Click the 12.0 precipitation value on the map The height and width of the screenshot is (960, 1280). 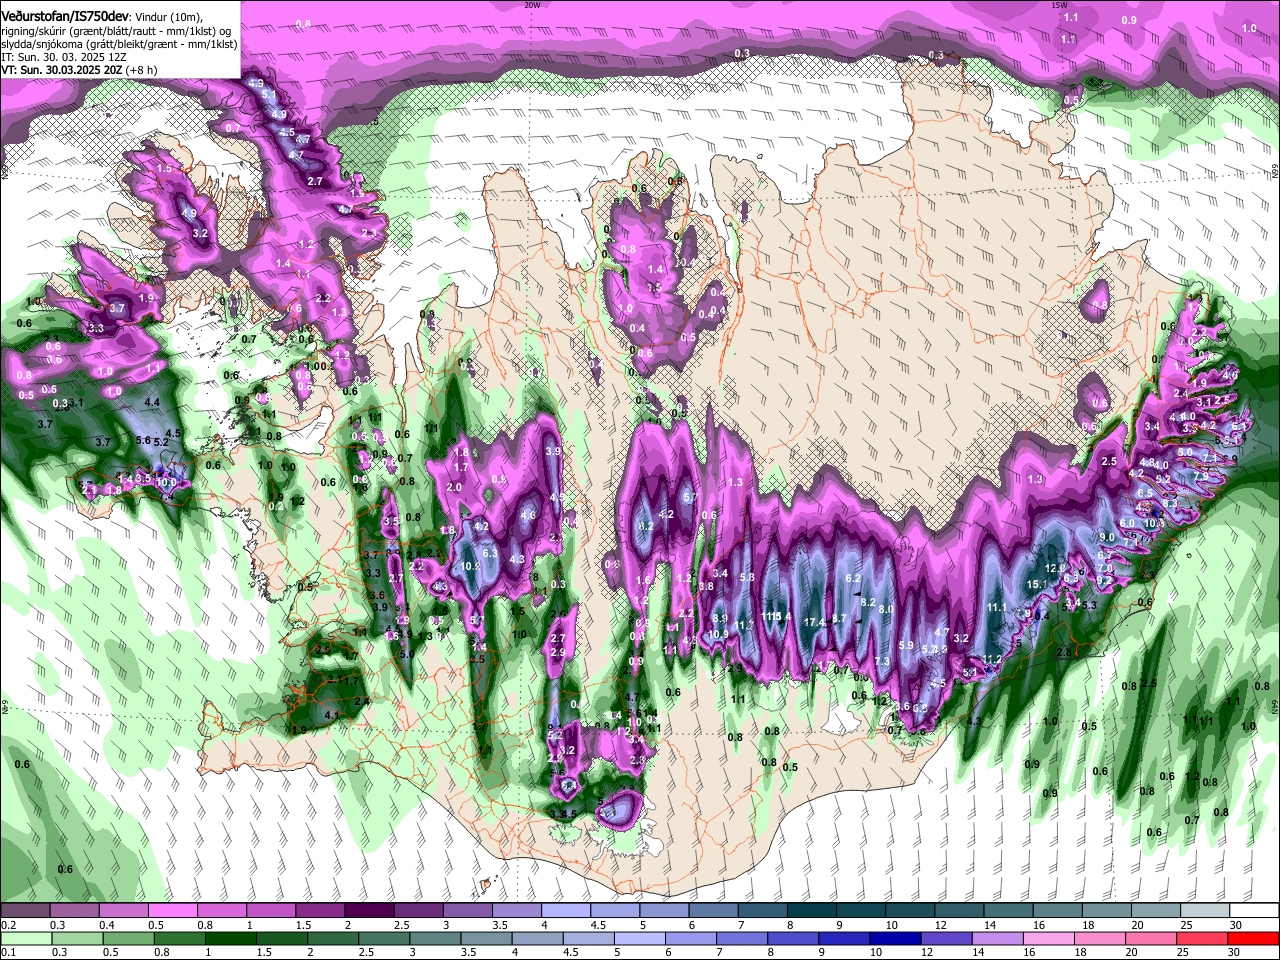1056,567
